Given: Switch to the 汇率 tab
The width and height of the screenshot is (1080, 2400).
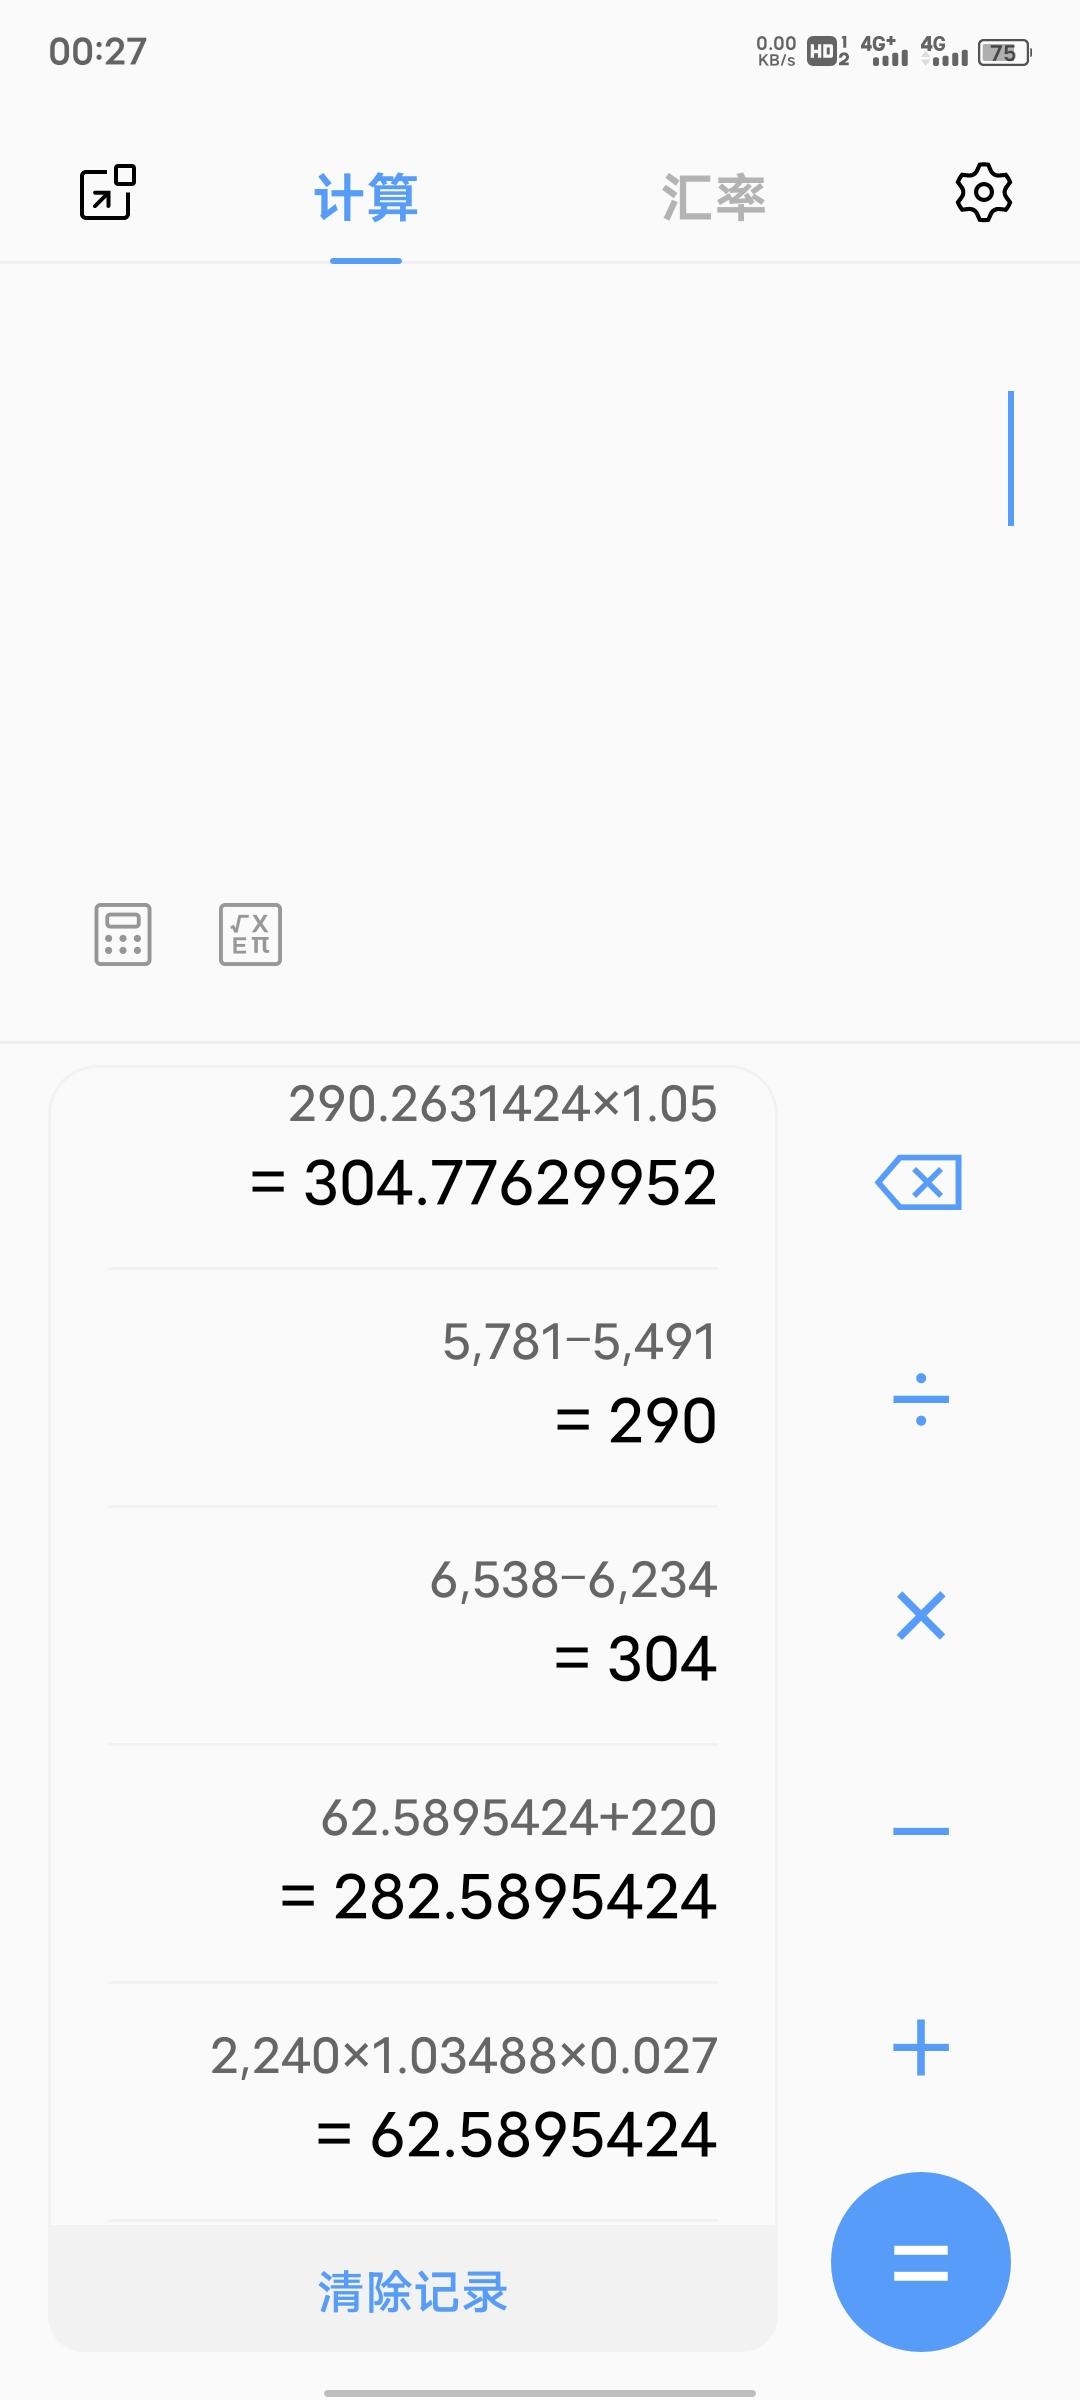Looking at the screenshot, I should [x=714, y=197].
